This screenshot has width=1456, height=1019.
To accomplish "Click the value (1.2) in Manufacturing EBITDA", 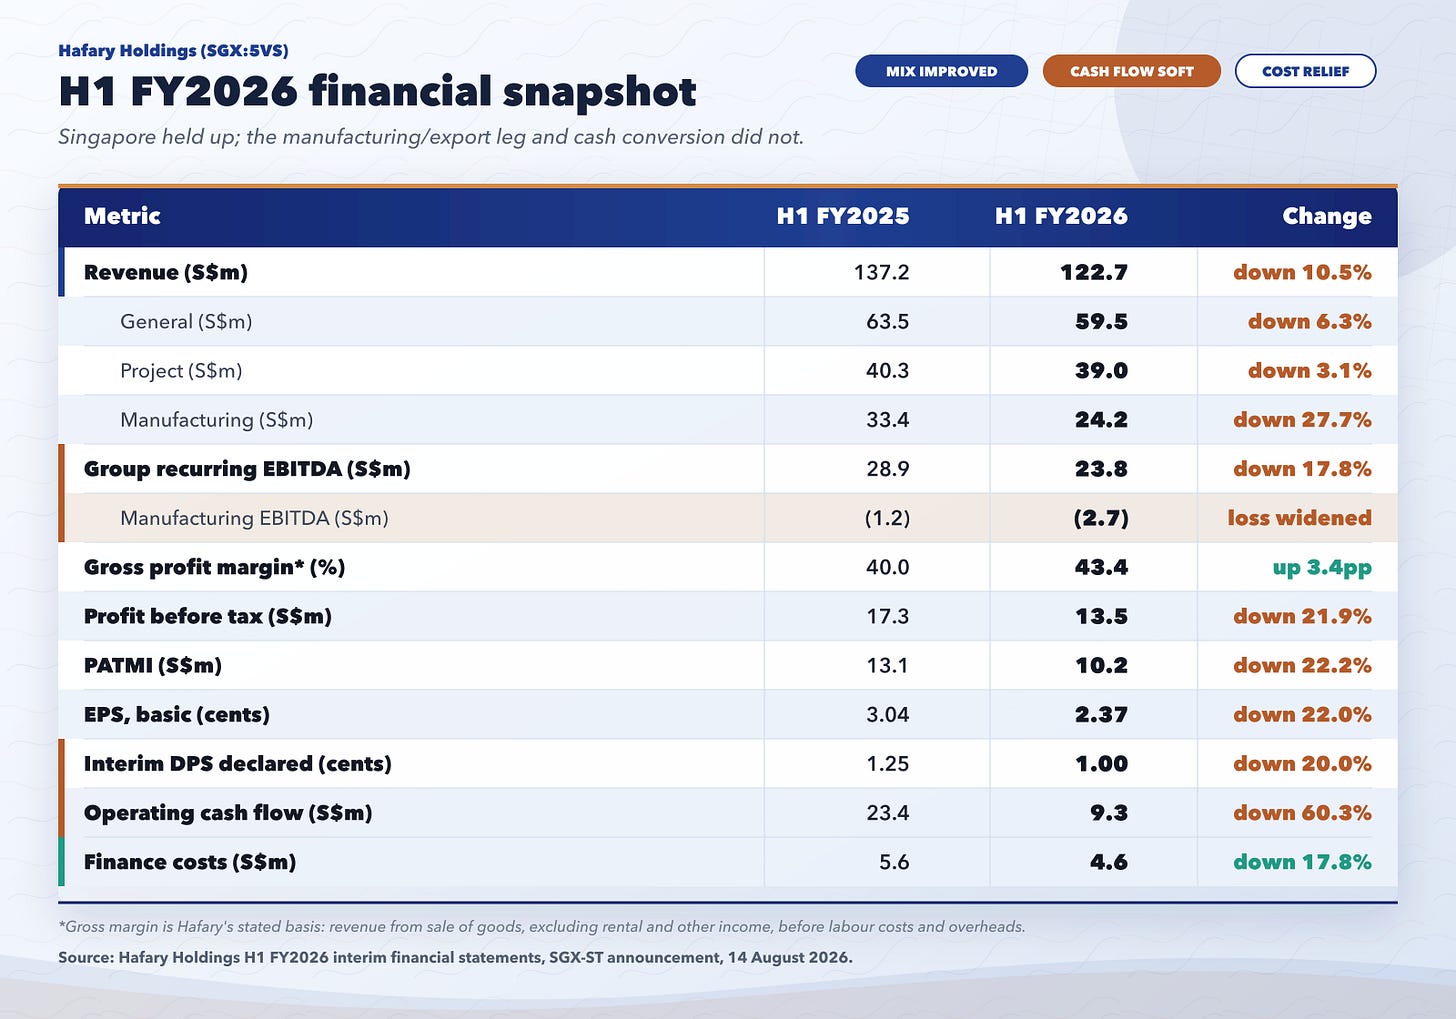I will 887,518.
